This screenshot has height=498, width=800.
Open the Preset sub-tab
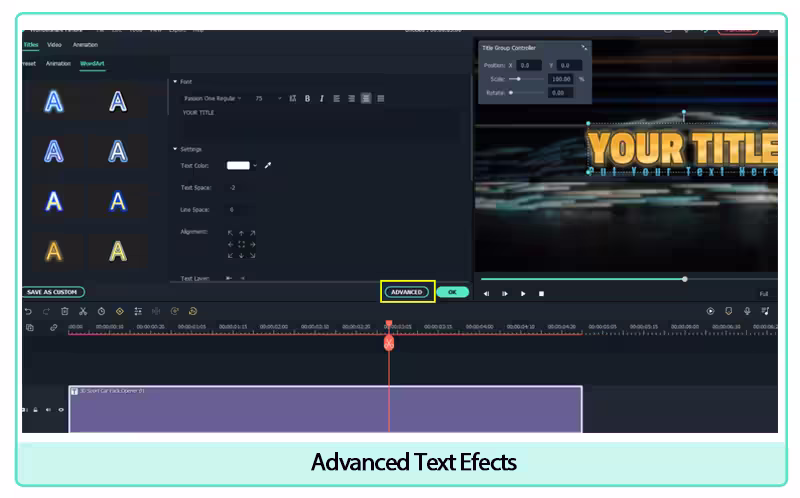pos(29,64)
